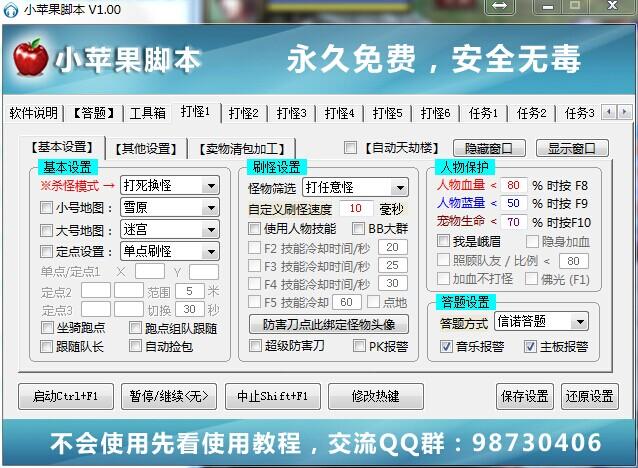Start script with 启动Ctrl+F1 button
This screenshot has height=468, width=638.
(x=66, y=396)
